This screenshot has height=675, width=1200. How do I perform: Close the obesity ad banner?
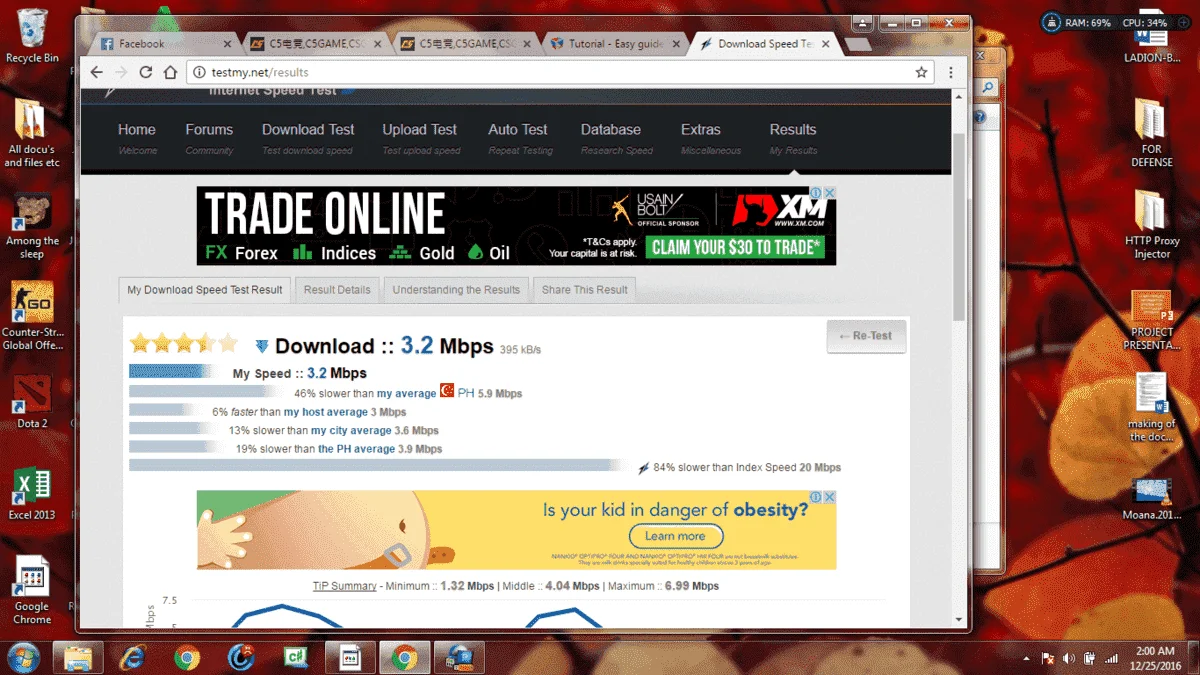829,497
